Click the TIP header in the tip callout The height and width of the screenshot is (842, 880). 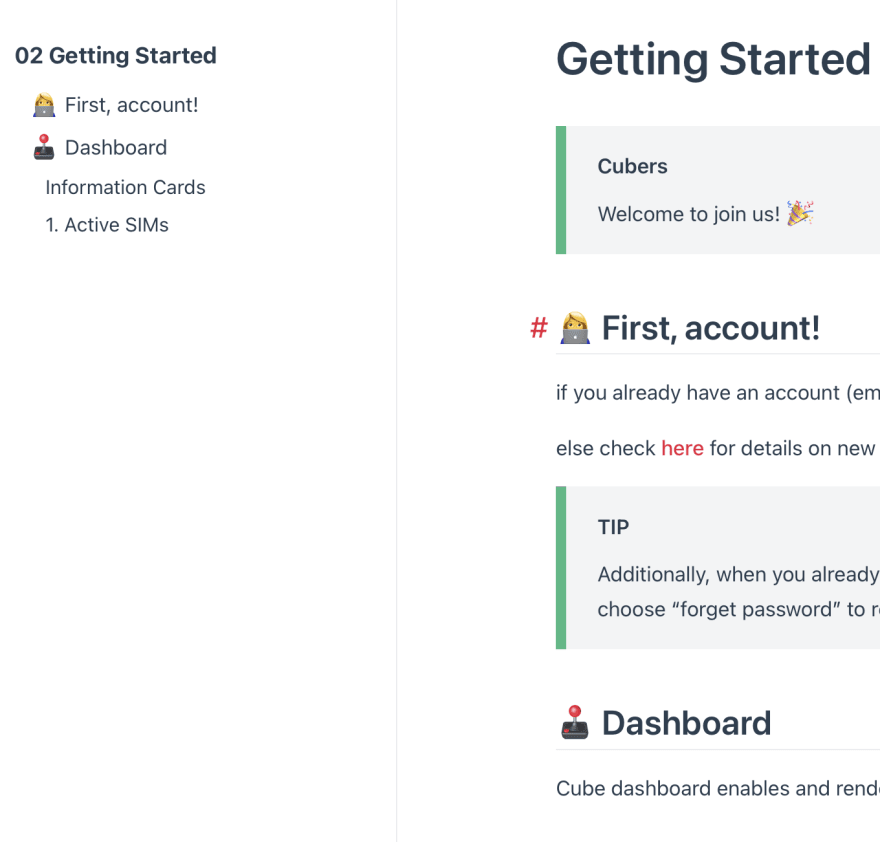pos(612,527)
